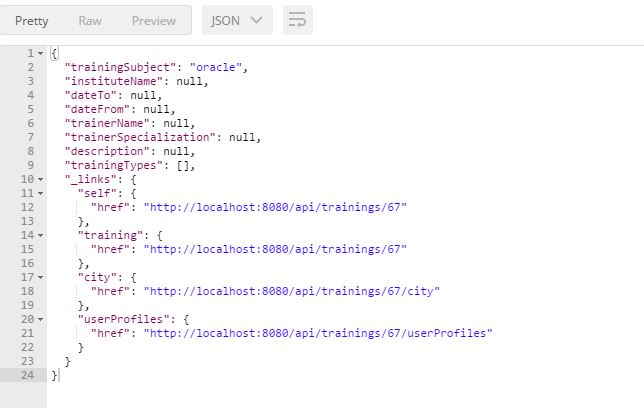Collapse the root object at line 1
The image size is (644, 408).
point(41,53)
